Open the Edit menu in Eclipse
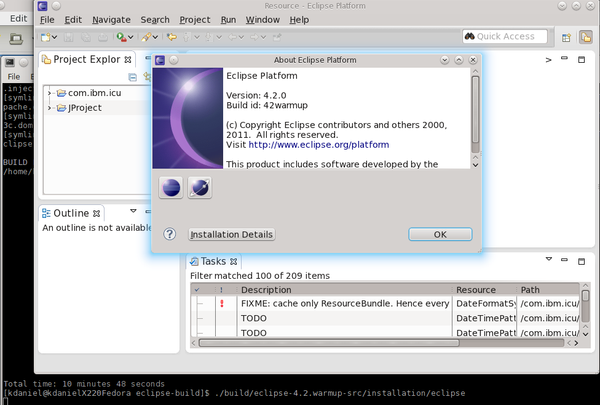Viewport: 600px width, 405px height. point(73,20)
